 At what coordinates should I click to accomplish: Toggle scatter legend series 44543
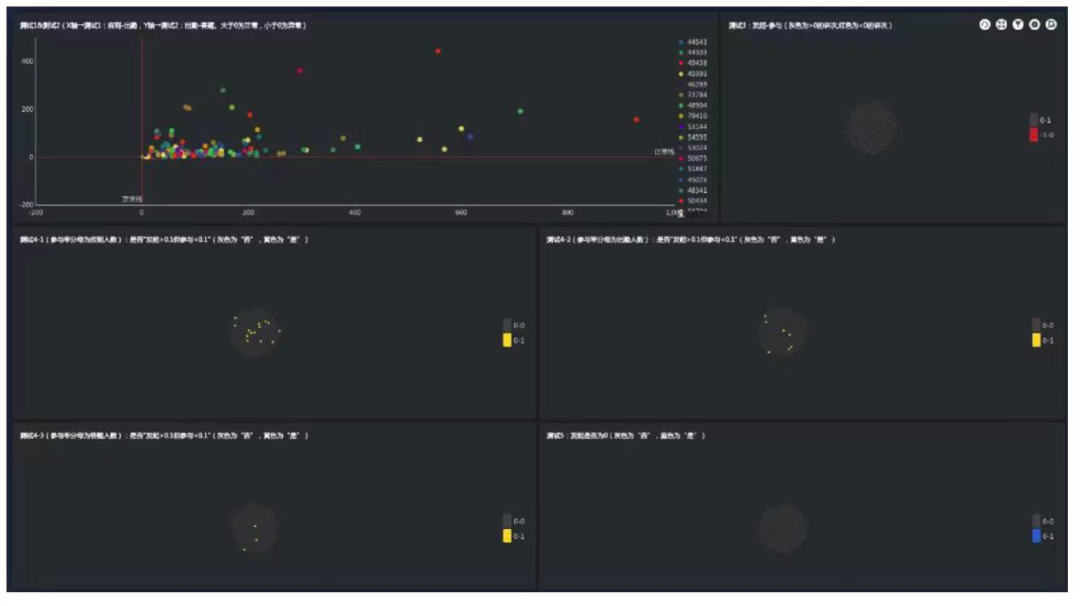click(693, 42)
